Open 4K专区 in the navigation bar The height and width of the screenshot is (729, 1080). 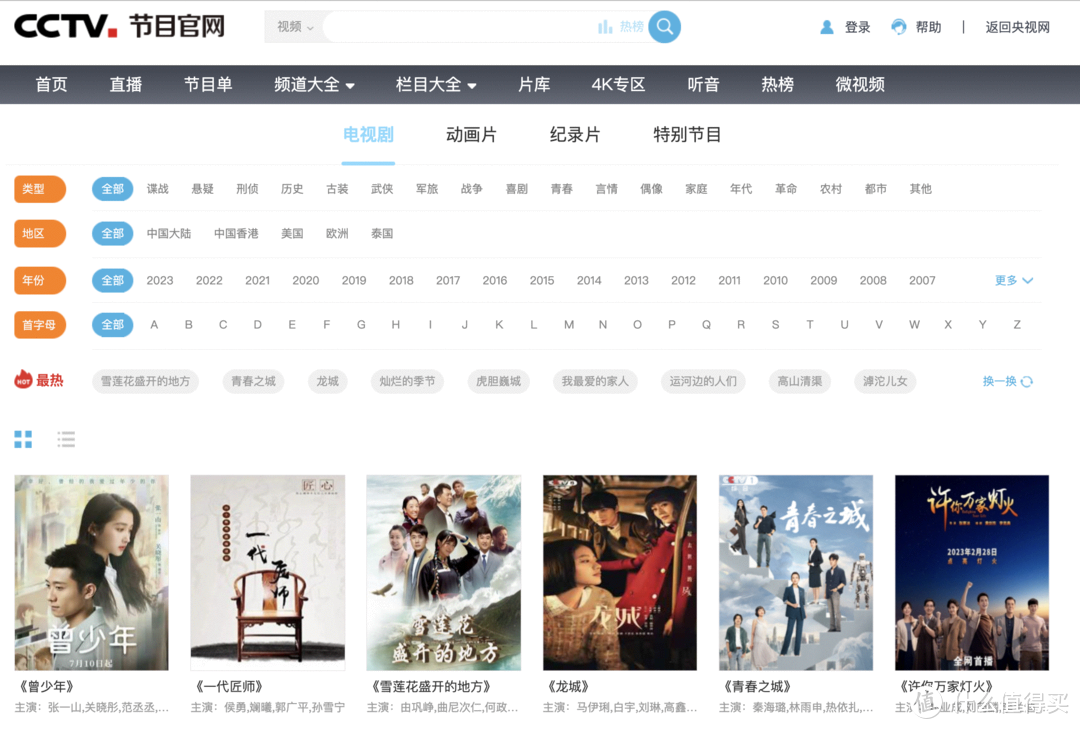(619, 85)
